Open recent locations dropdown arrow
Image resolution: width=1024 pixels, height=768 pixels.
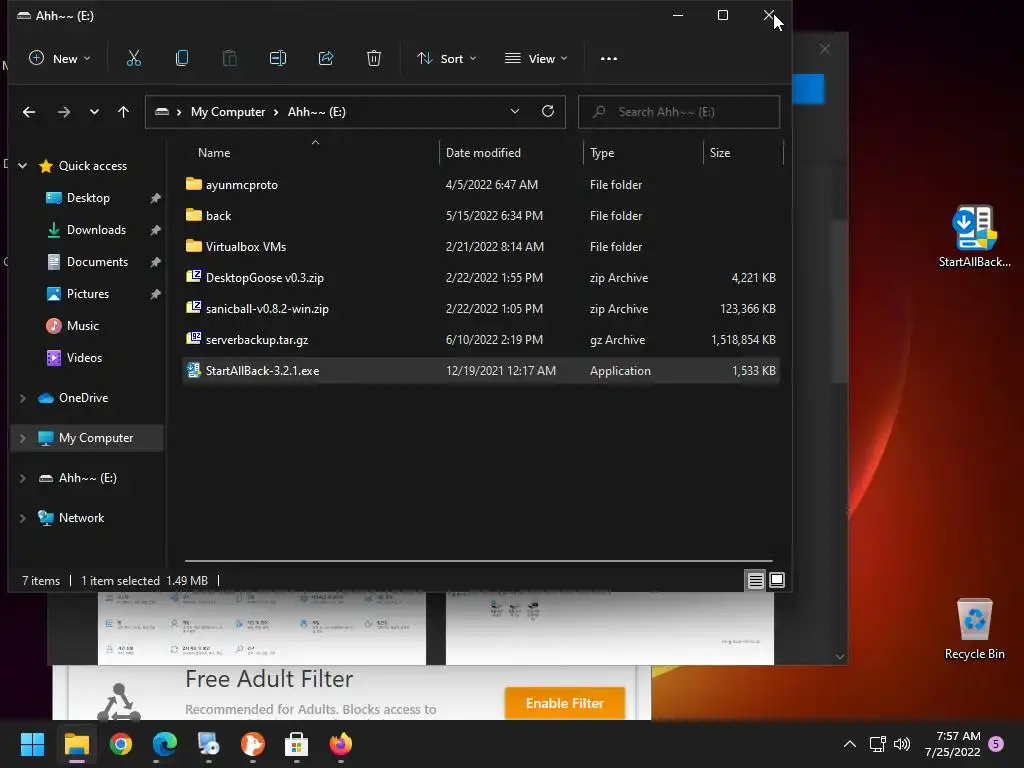pos(94,112)
